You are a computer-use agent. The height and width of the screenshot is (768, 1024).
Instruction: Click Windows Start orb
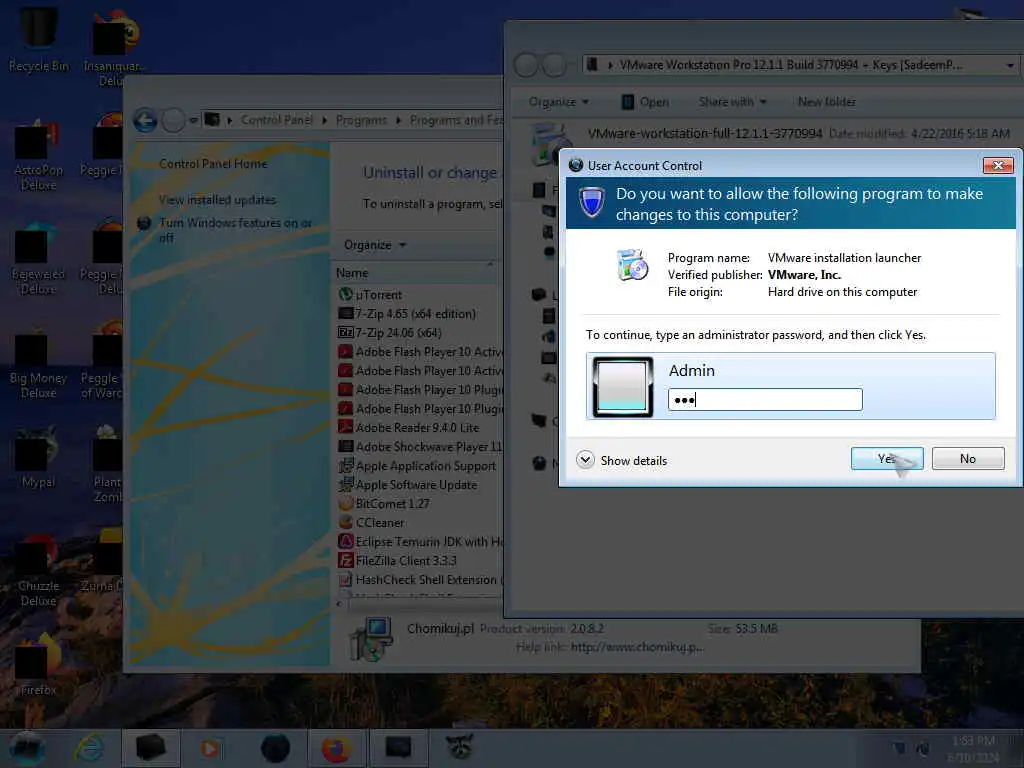click(x=27, y=748)
